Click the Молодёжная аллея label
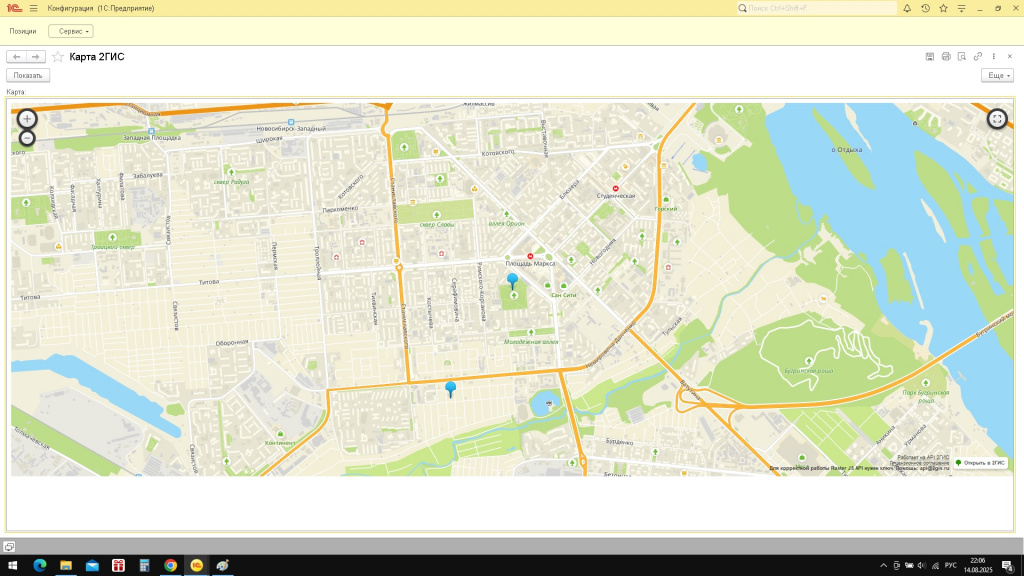 click(x=531, y=342)
